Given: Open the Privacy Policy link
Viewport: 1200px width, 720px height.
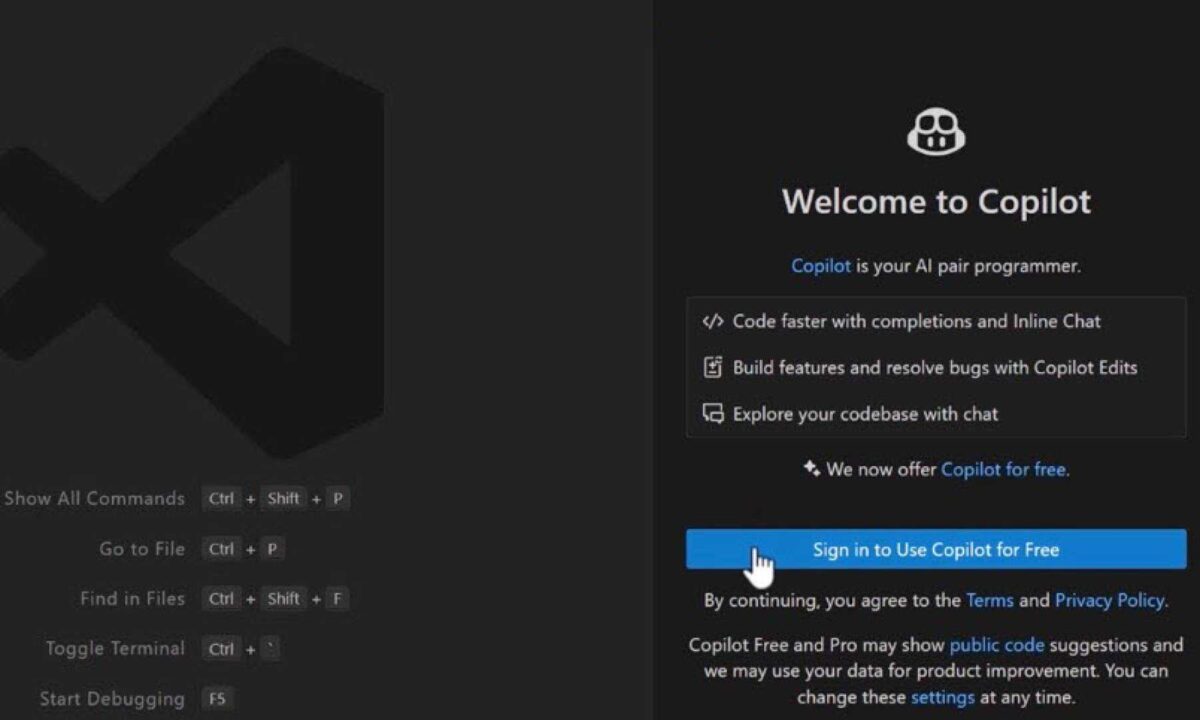Looking at the screenshot, I should (x=1109, y=600).
